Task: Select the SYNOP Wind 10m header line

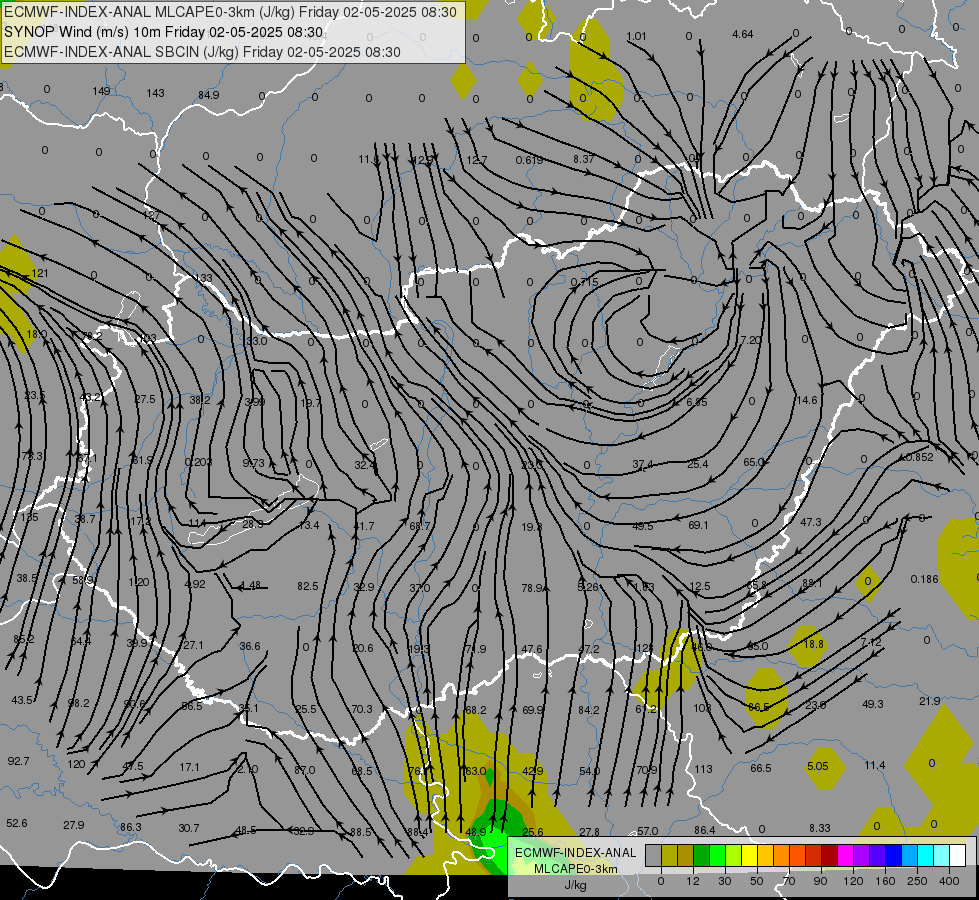Action: coord(164,32)
